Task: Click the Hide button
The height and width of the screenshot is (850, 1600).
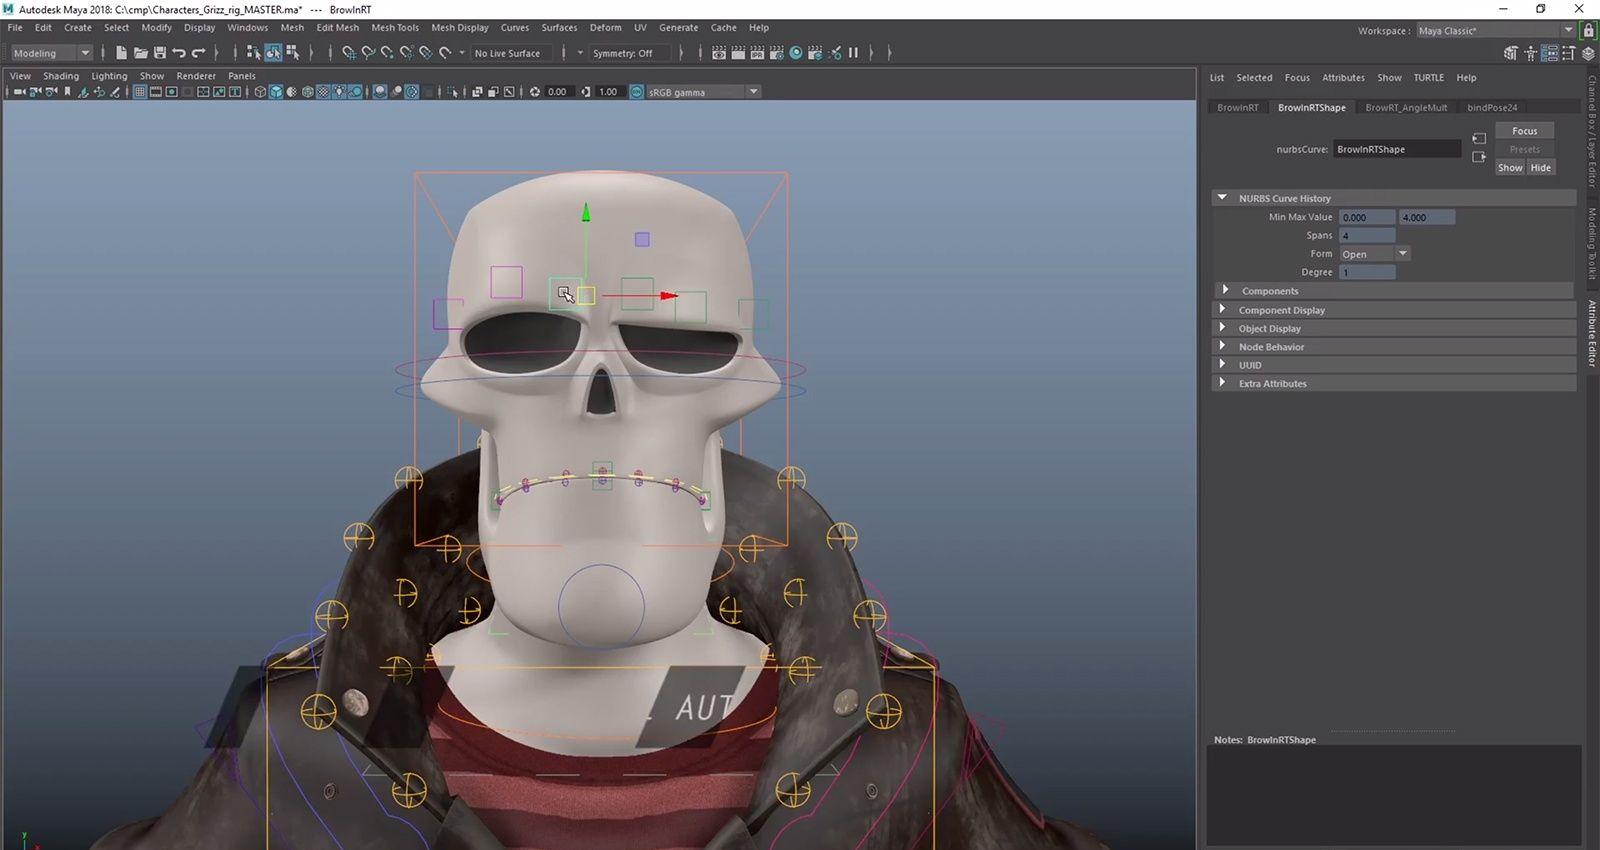Action: (x=1541, y=167)
